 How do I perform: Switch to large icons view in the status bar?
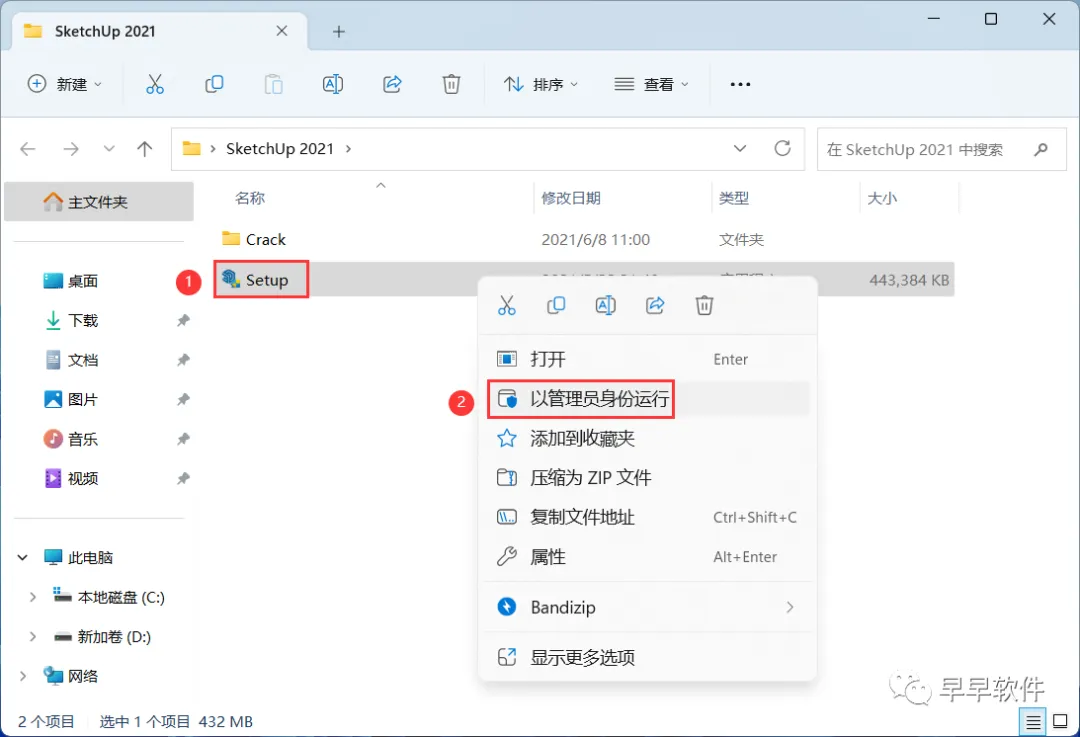1061,722
